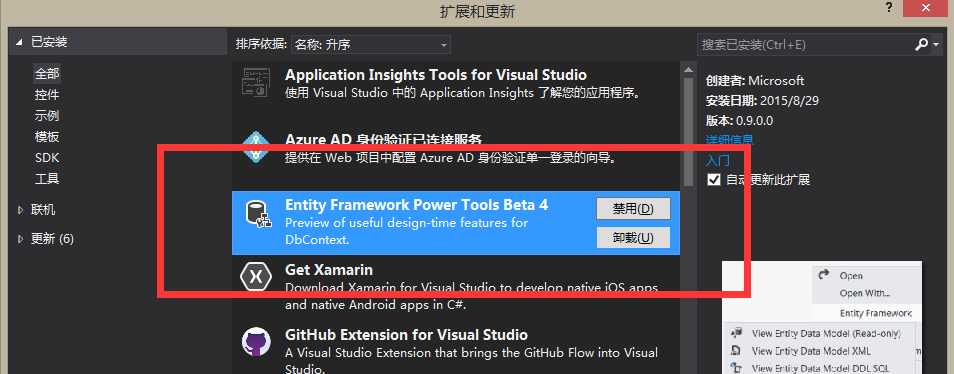This screenshot has height=374, width=954.
Task: Open the 排序依据 名称: 升序 dropdown
Action: (x=371, y=44)
